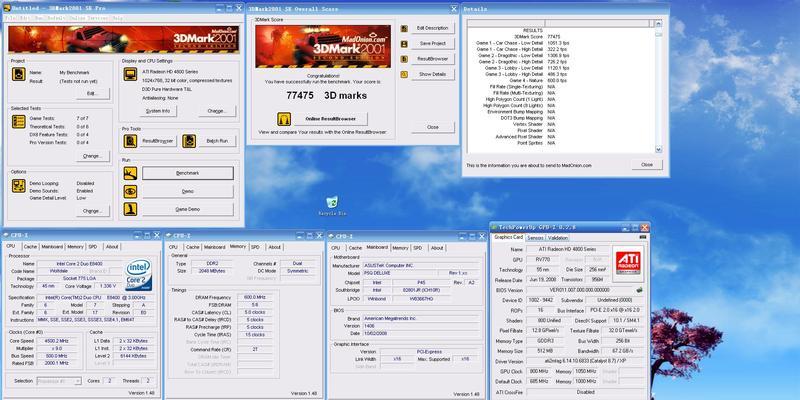The width and height of the screenshot is (800, 400).
Task: Open System Info in 3DMark
Action: [158, 111]
